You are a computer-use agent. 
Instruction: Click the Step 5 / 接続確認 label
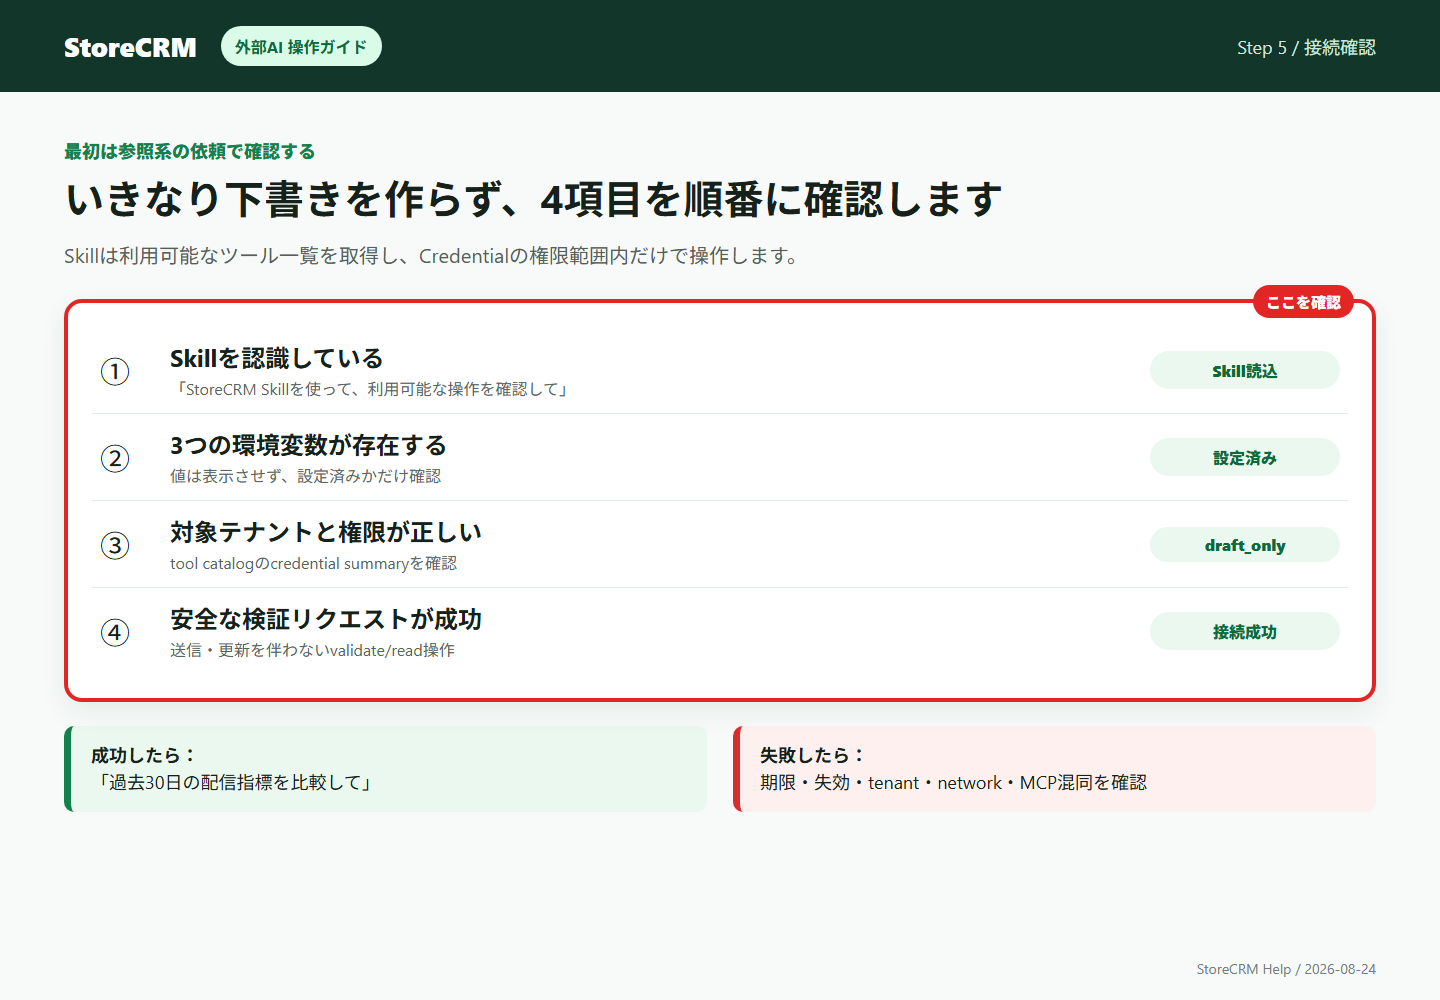1306,47
